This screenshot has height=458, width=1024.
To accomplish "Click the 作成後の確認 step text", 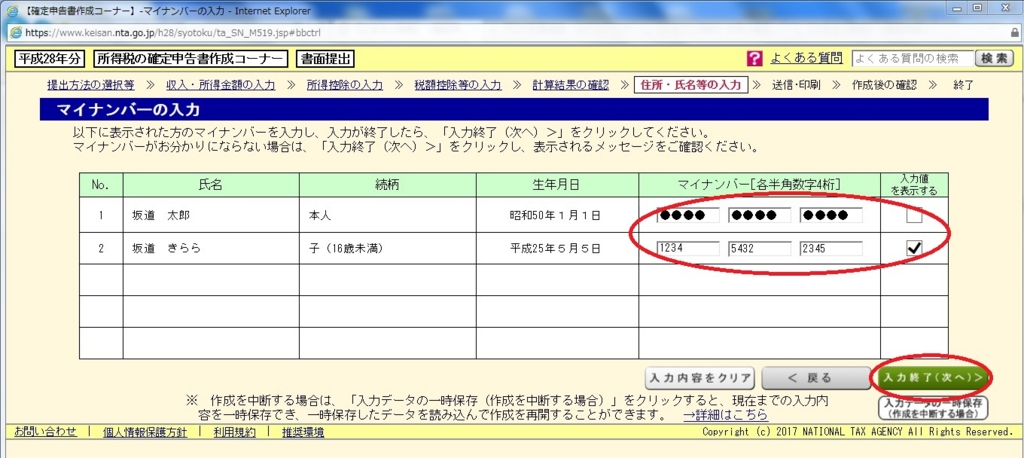I will 884,85.
